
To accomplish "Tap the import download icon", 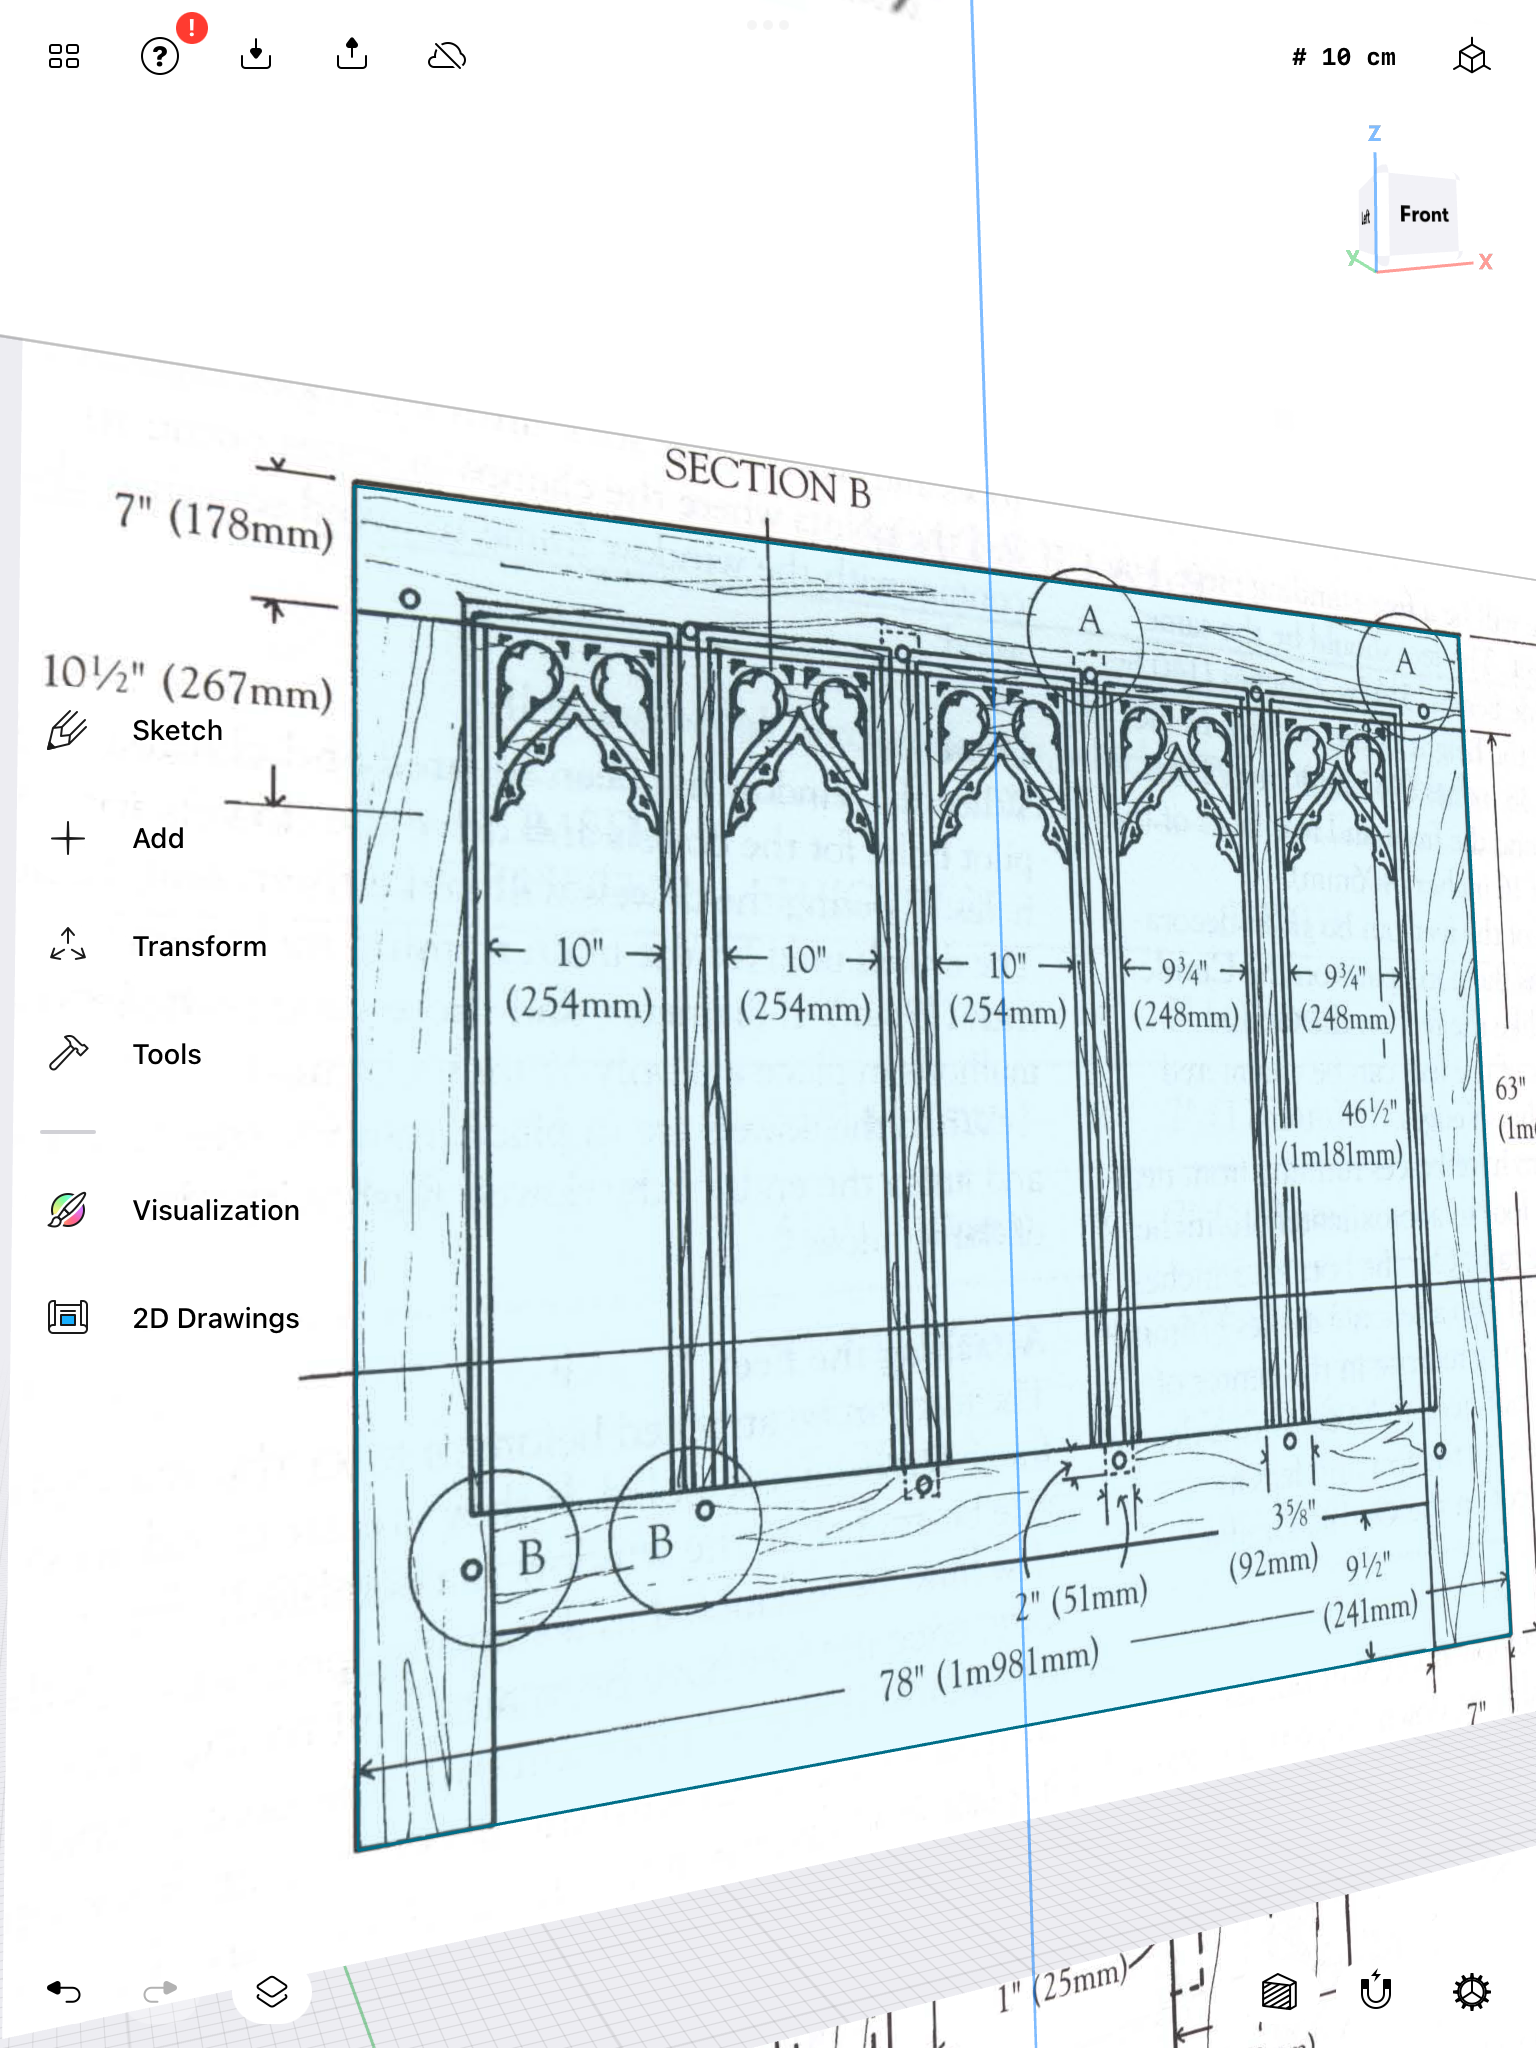I will (256, 55).
